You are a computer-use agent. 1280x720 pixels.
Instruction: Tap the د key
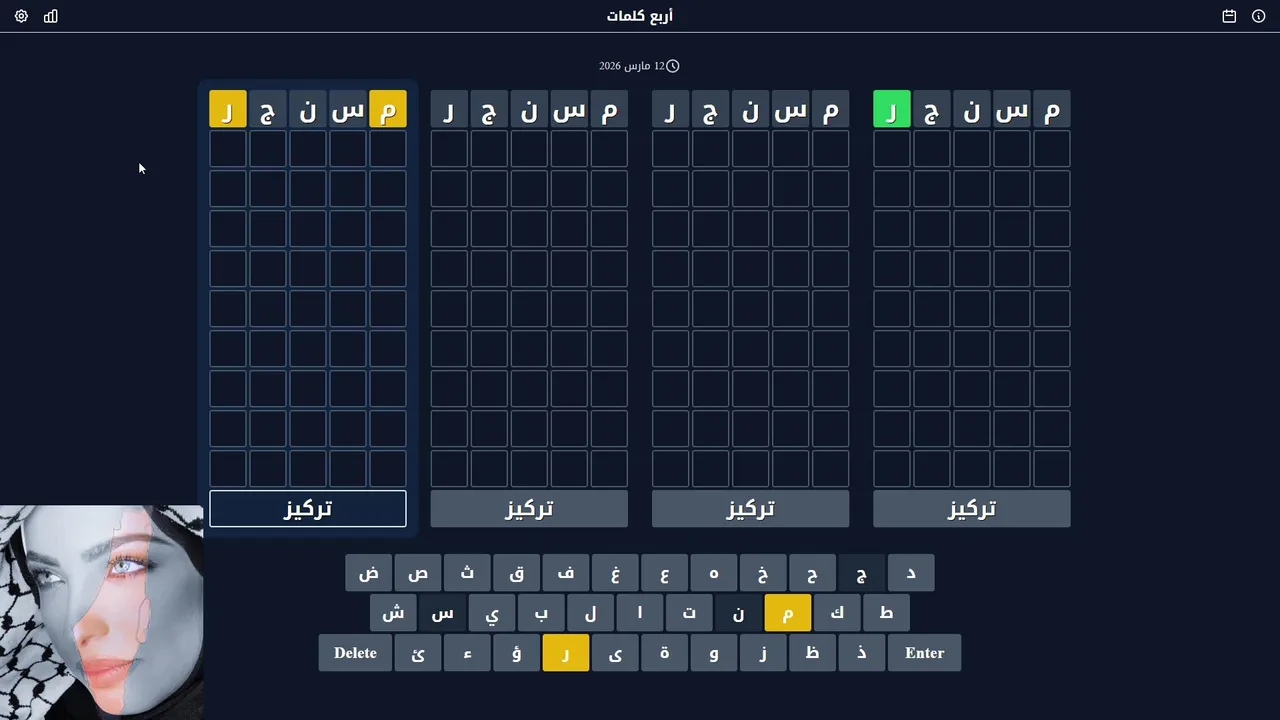coord(910,573)
